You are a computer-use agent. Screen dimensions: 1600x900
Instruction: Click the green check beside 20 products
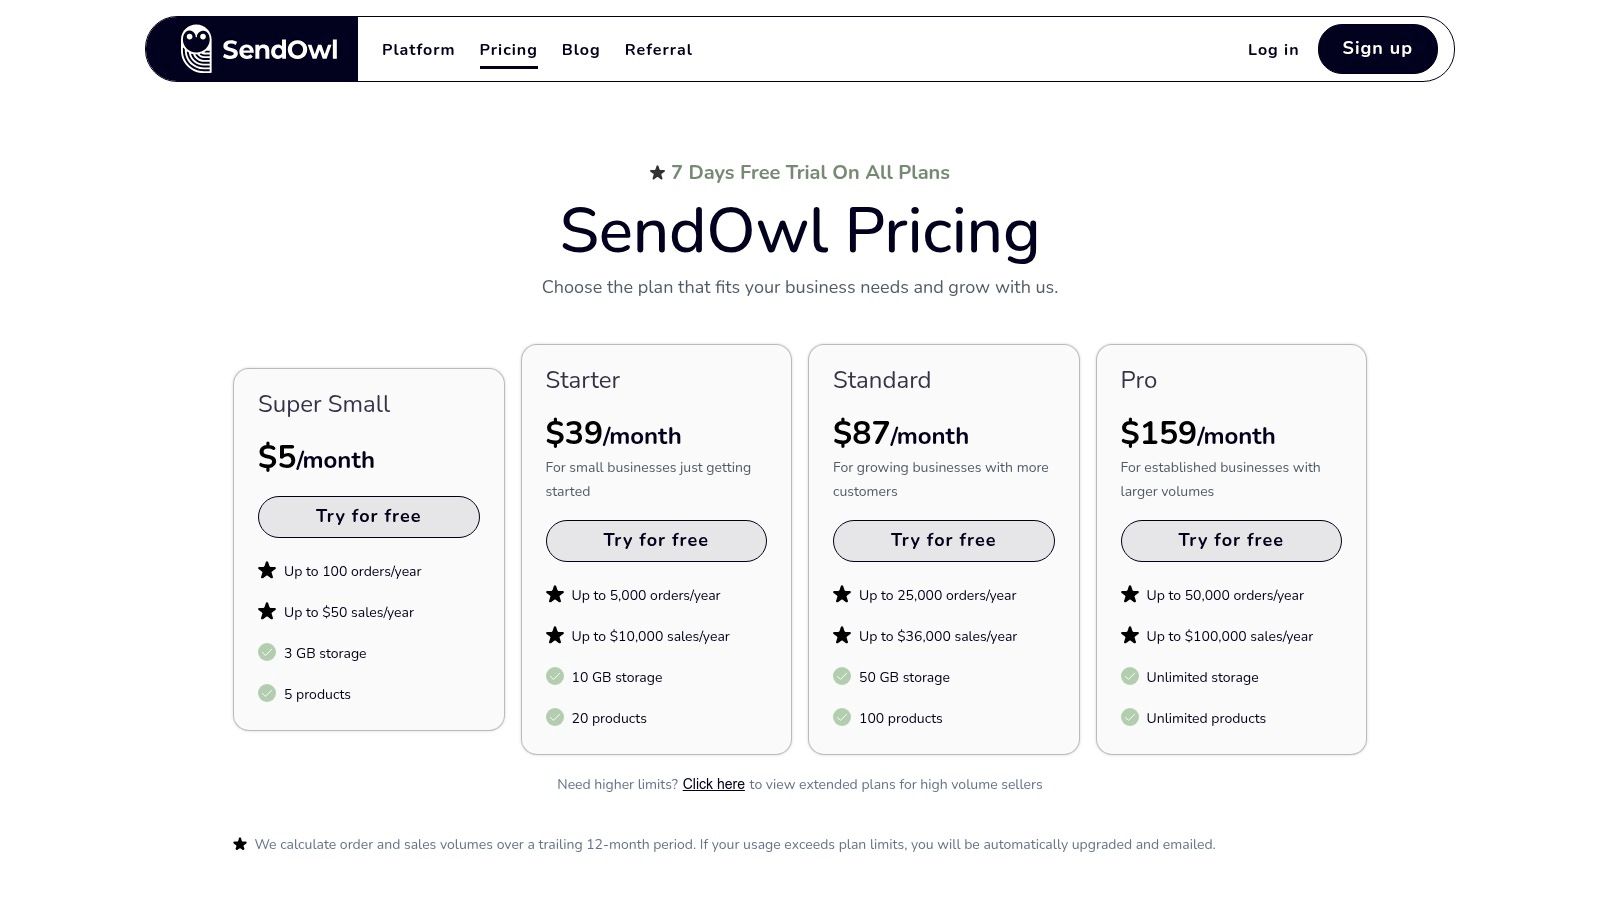click(x=554, y=716)
